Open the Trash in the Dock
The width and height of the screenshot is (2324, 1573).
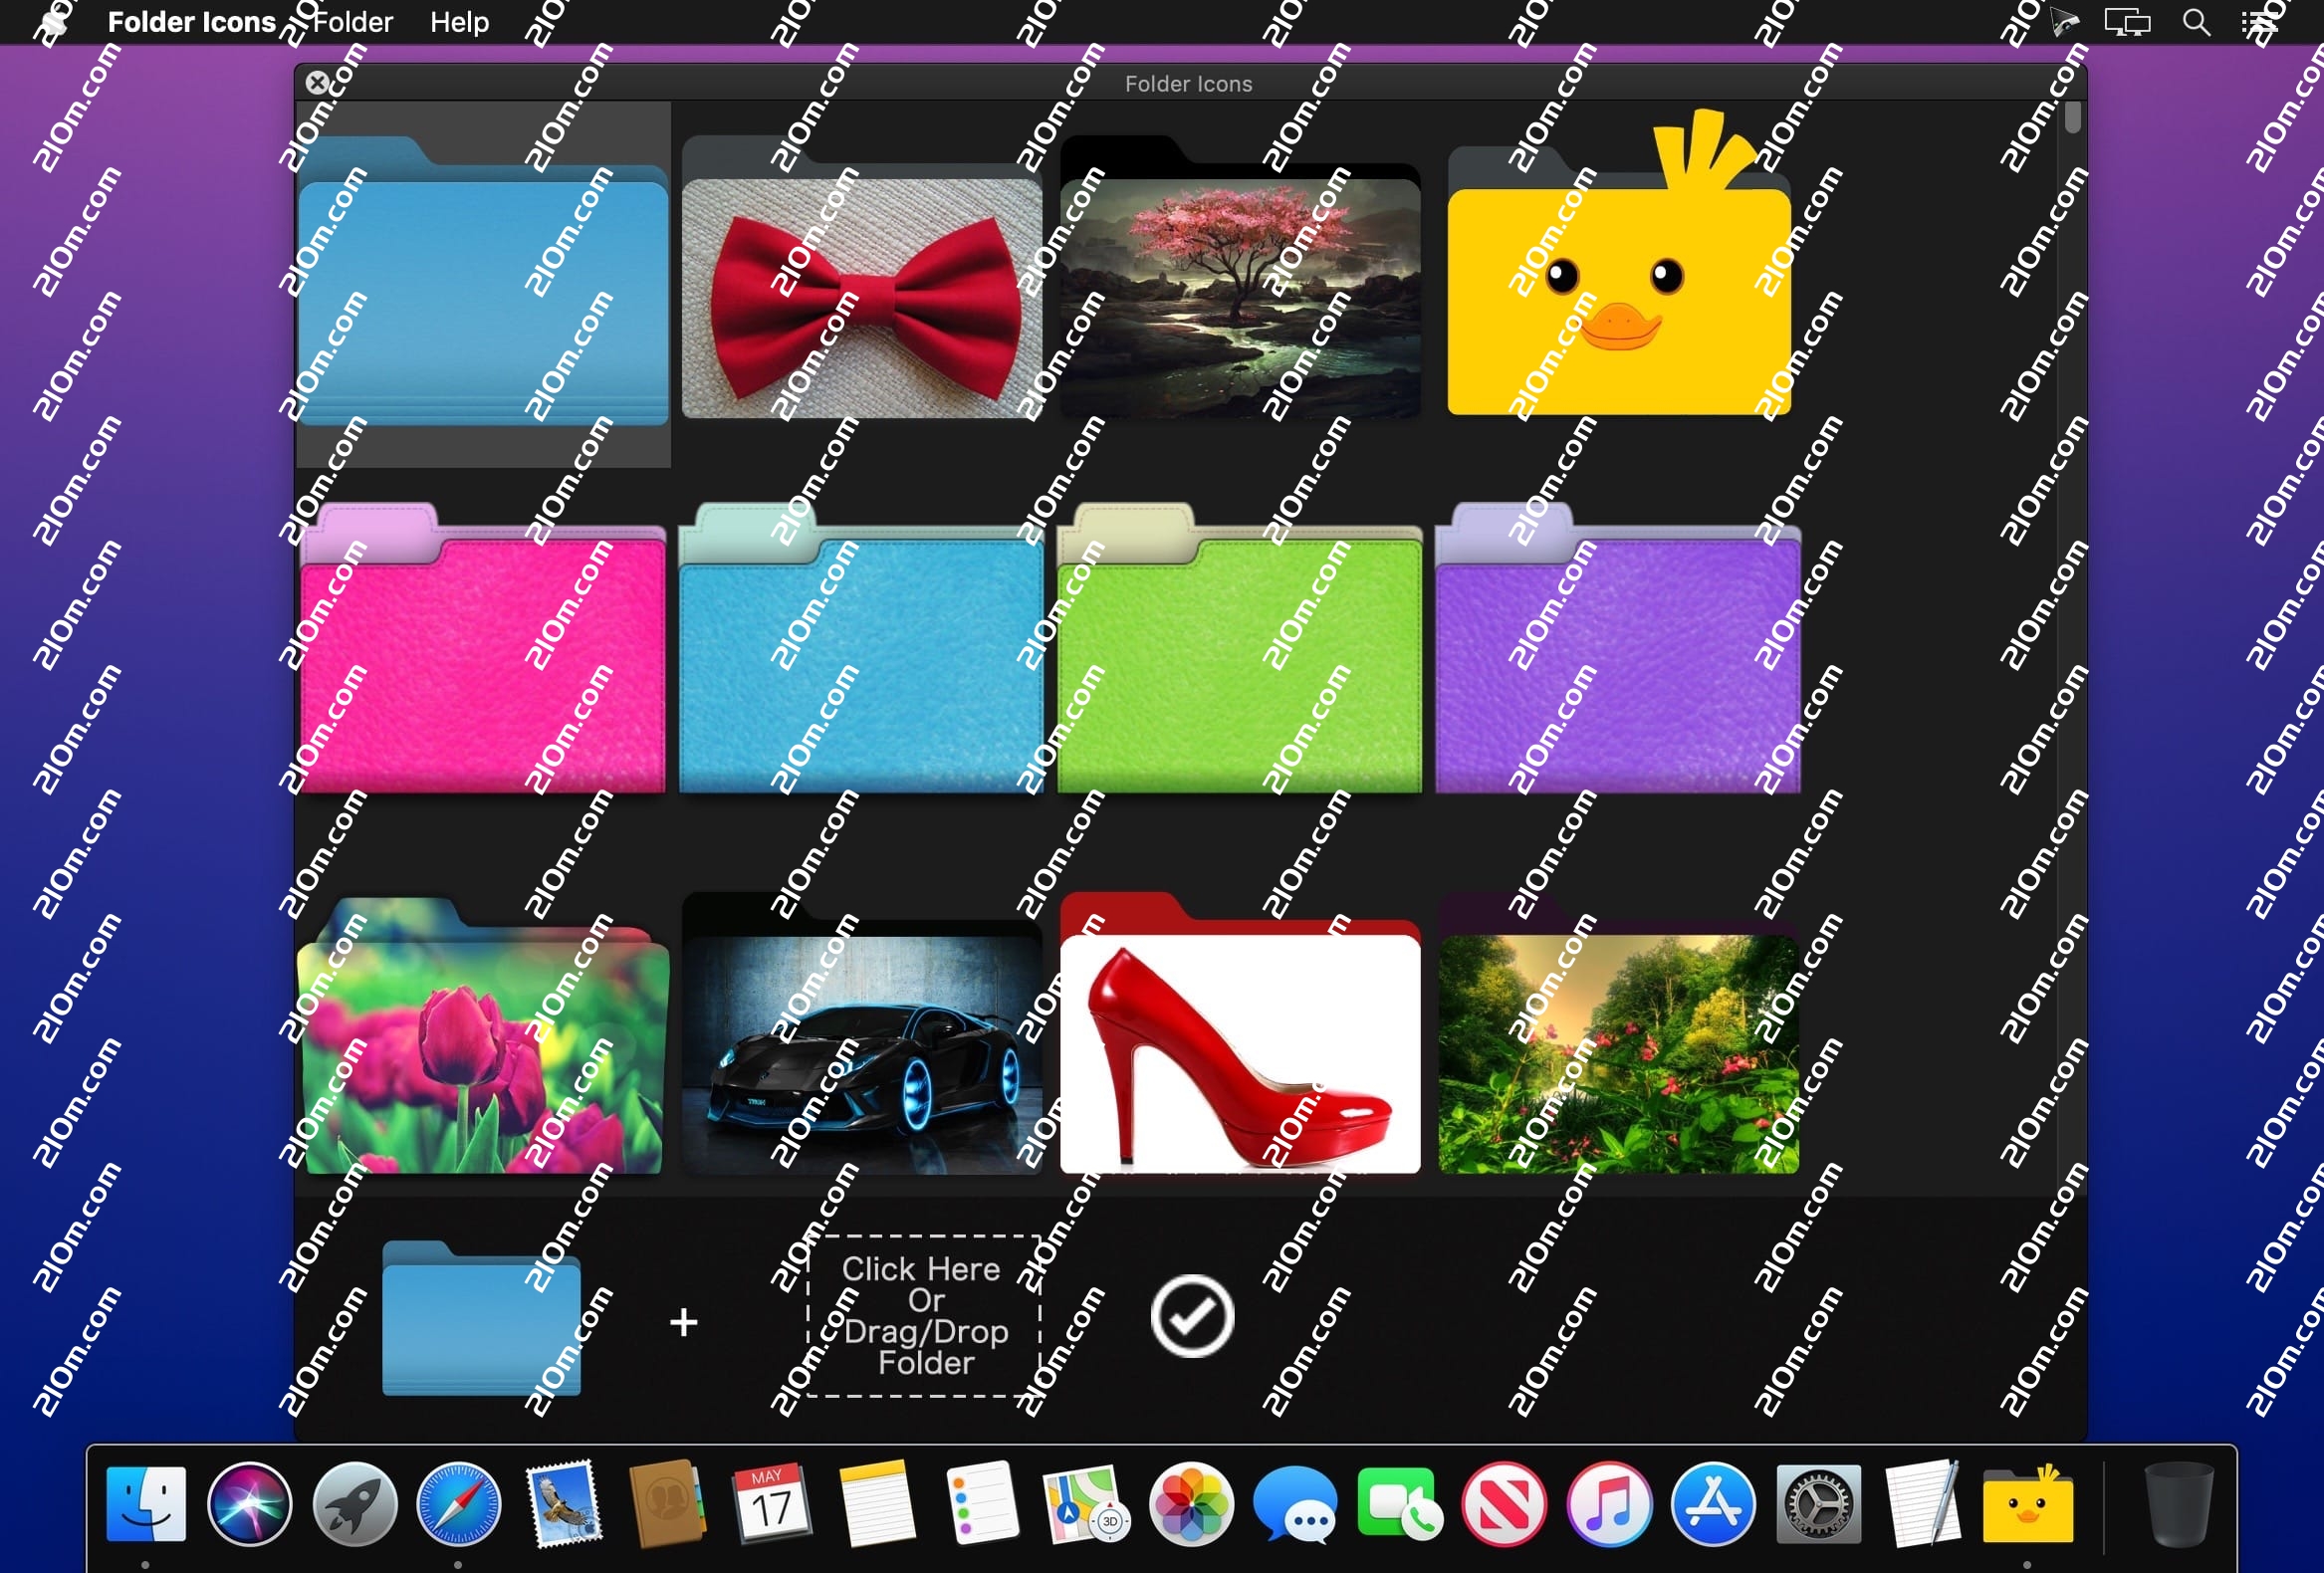coord(2179,1504)
